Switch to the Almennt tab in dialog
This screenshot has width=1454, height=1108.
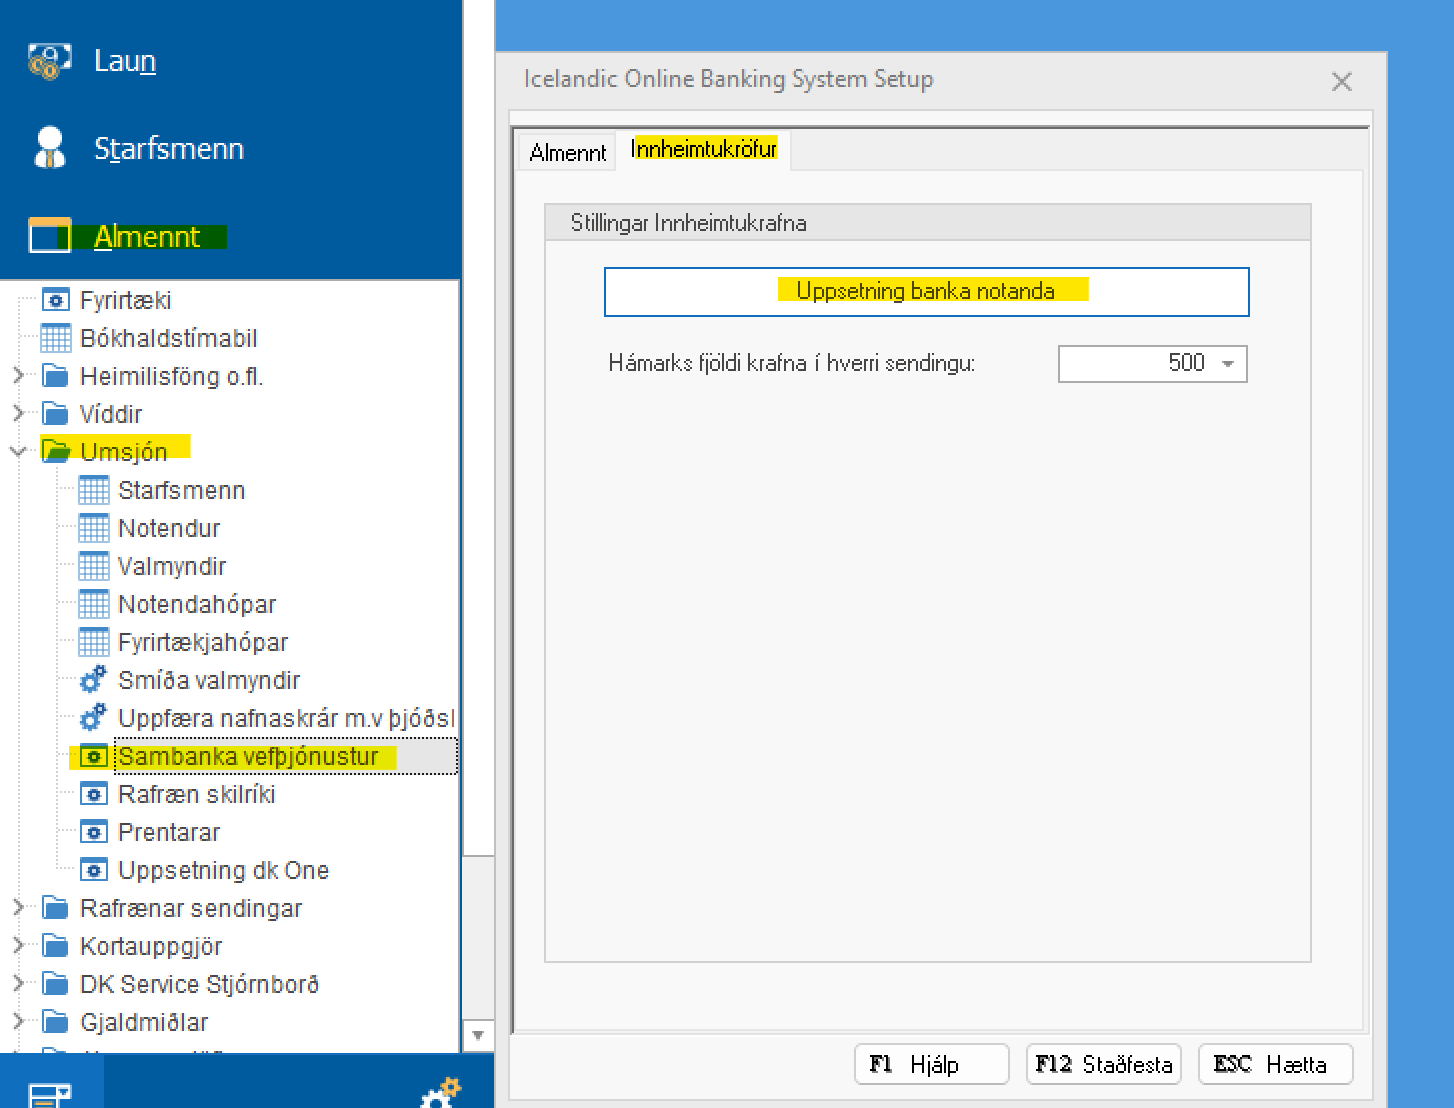pos(567,152)
